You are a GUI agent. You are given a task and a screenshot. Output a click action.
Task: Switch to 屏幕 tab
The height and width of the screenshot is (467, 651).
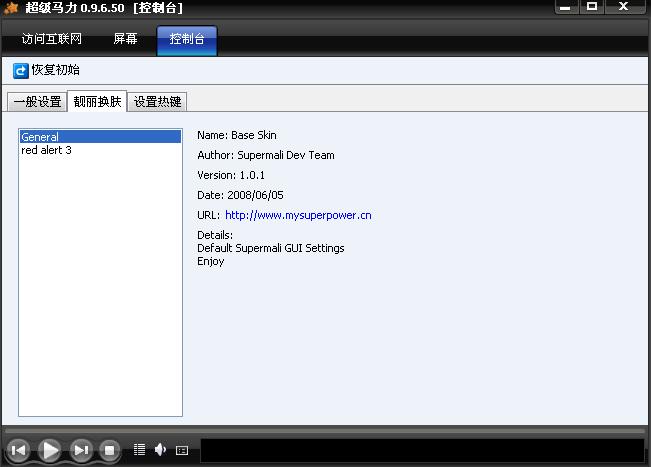pyautogui.click(x=125, y=39)
